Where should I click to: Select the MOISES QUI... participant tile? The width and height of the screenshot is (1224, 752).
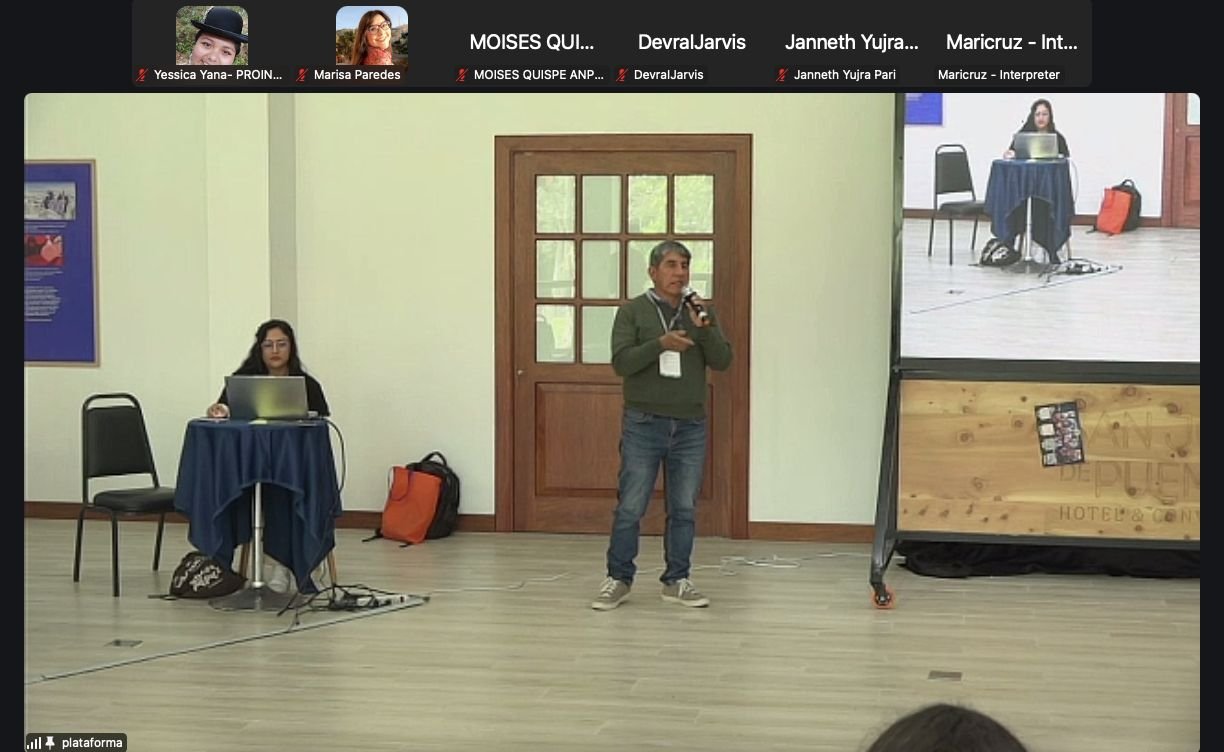[532, 42]
